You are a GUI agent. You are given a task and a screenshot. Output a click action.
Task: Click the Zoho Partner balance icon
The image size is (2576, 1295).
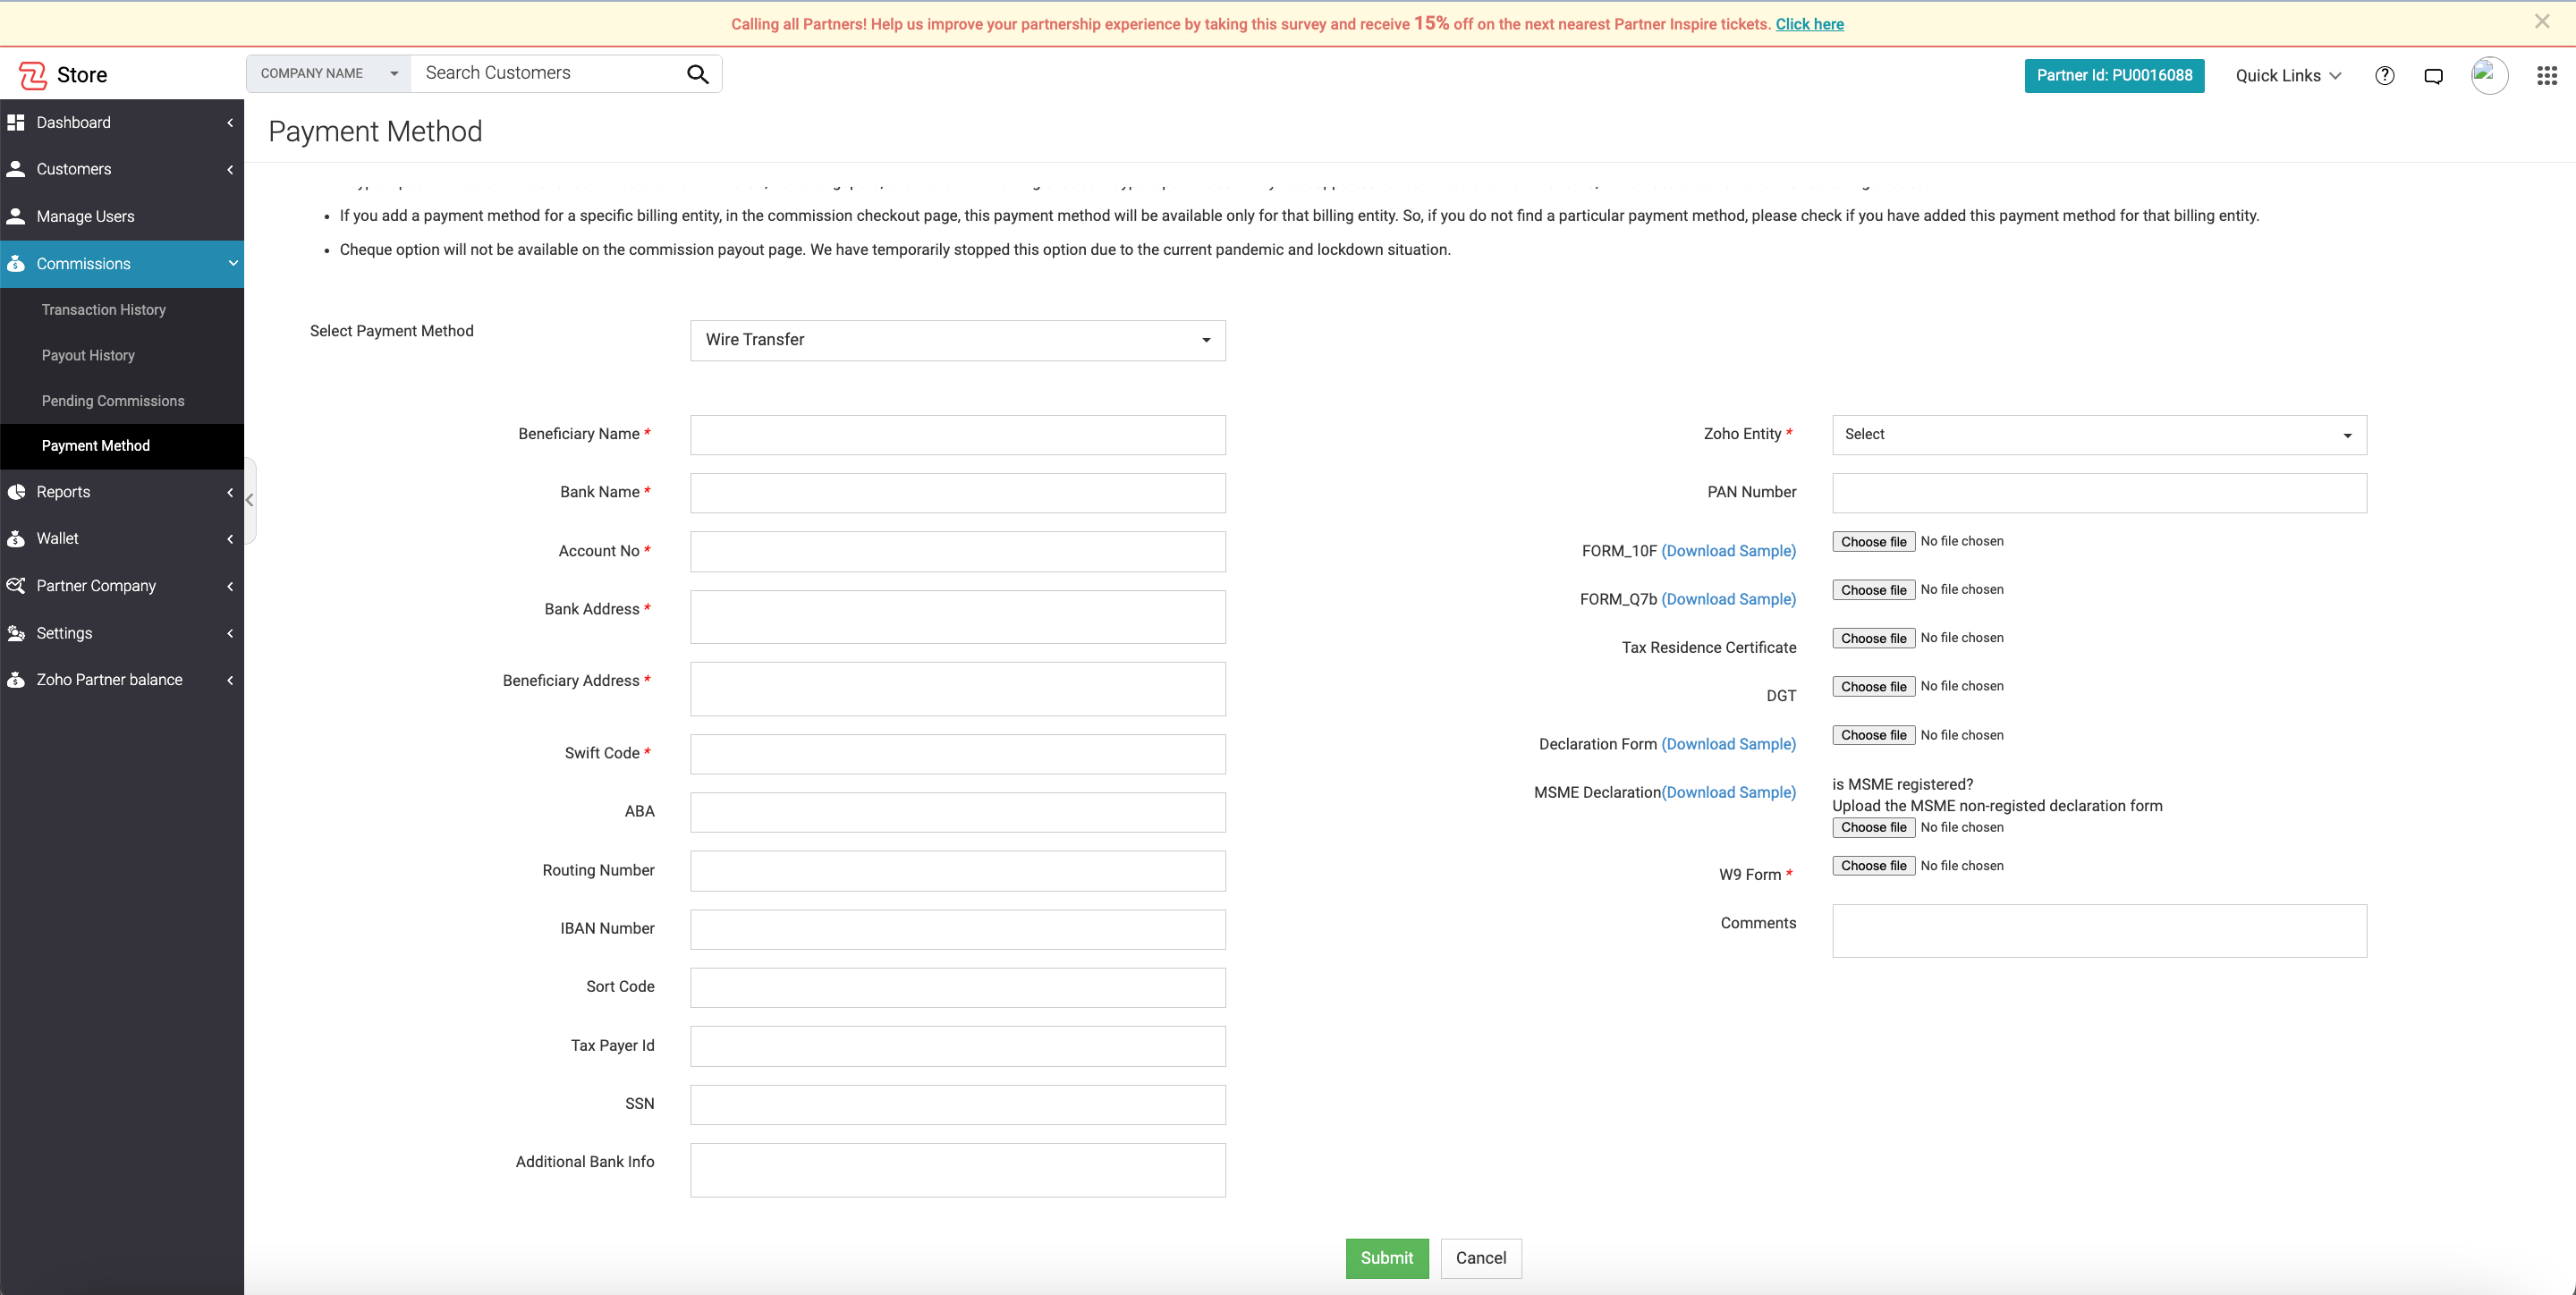(x=16, y=680)
